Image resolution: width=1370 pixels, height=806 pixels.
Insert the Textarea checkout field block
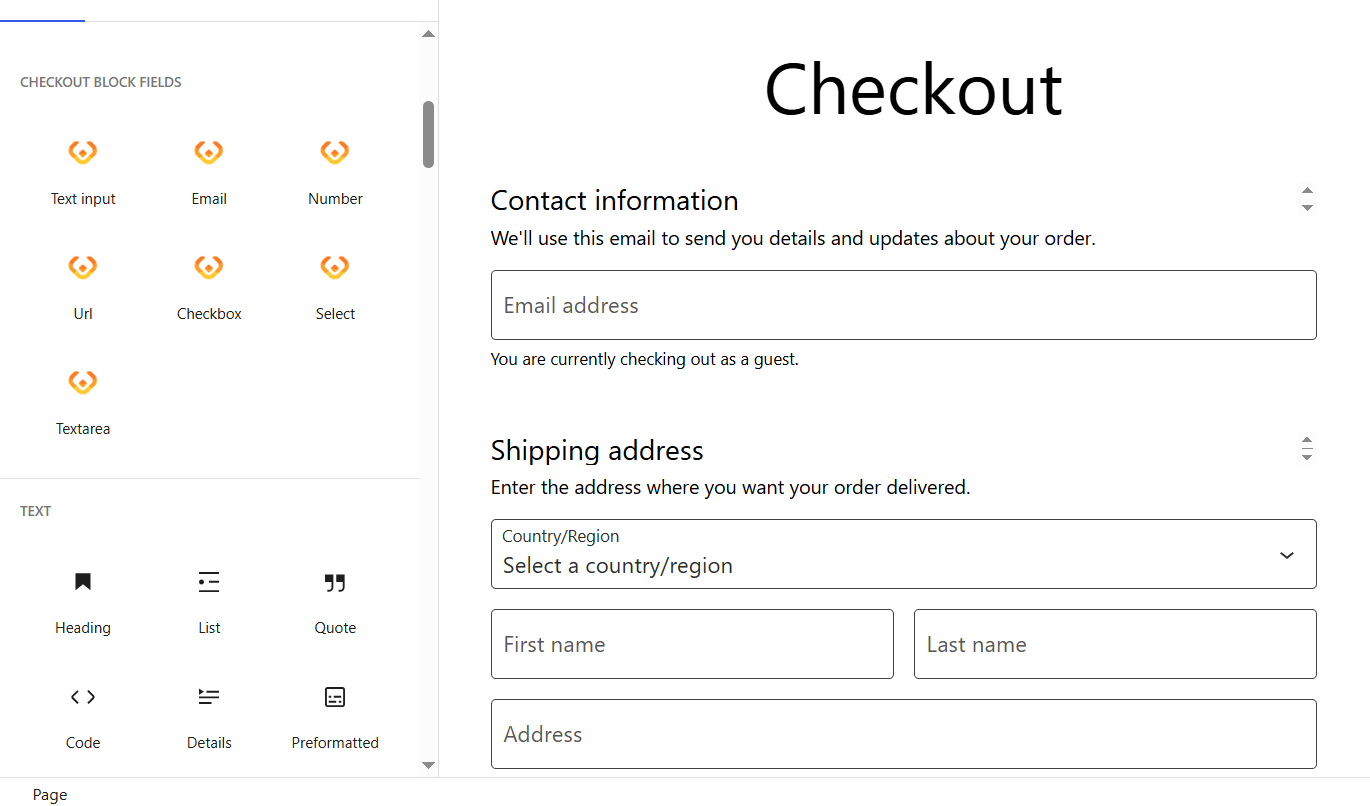pyautogui.click(x=83, y=401)
